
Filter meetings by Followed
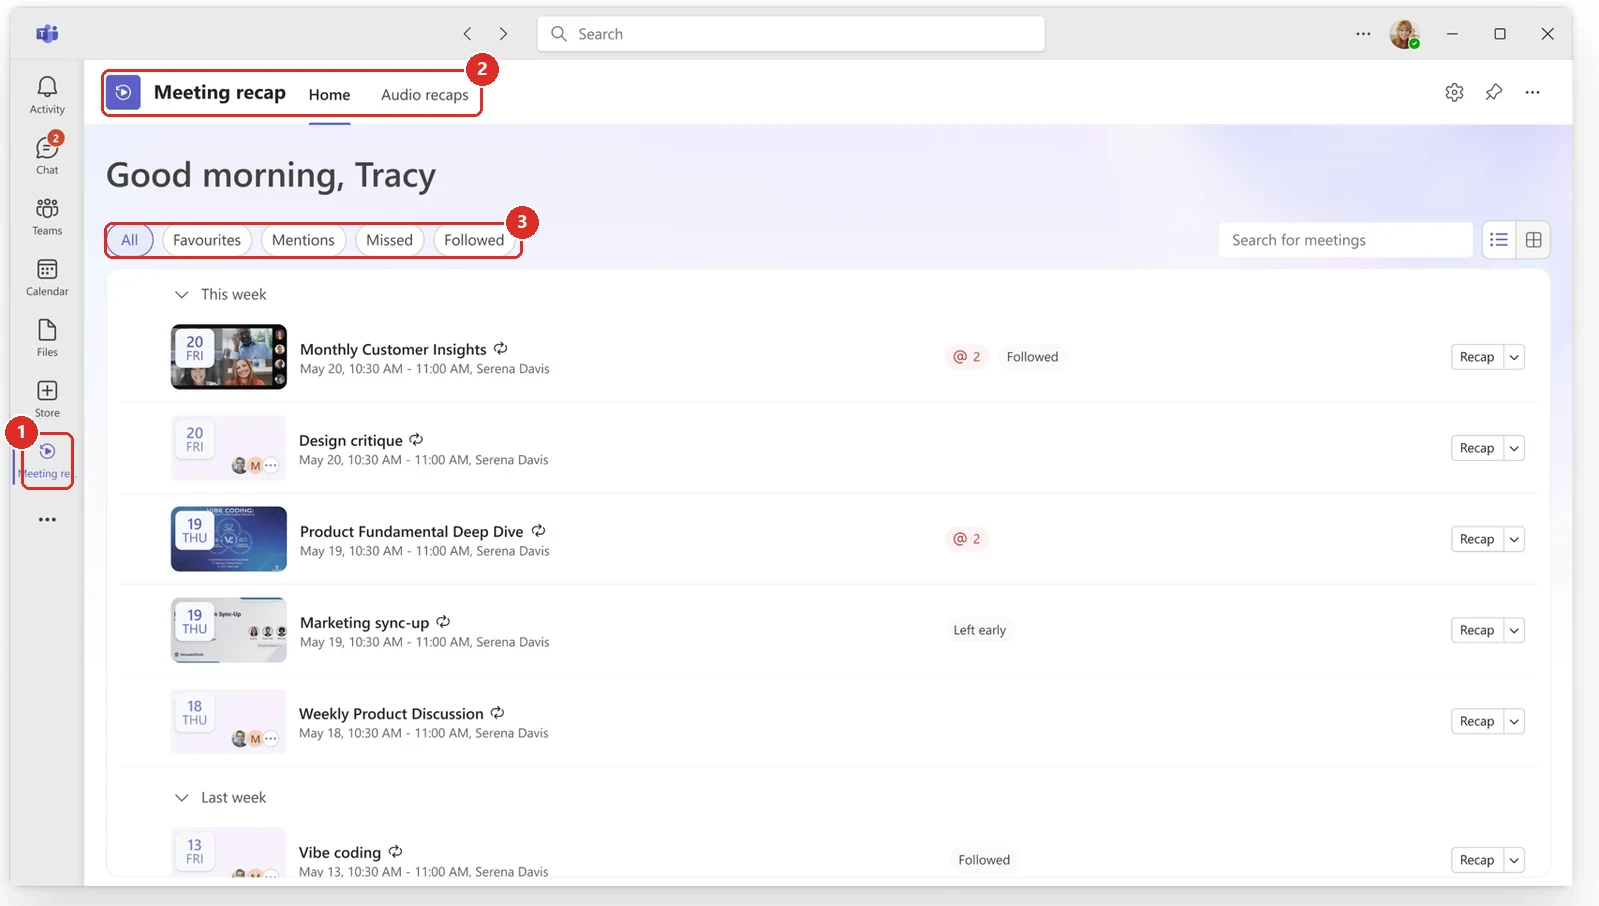(474, 240)
